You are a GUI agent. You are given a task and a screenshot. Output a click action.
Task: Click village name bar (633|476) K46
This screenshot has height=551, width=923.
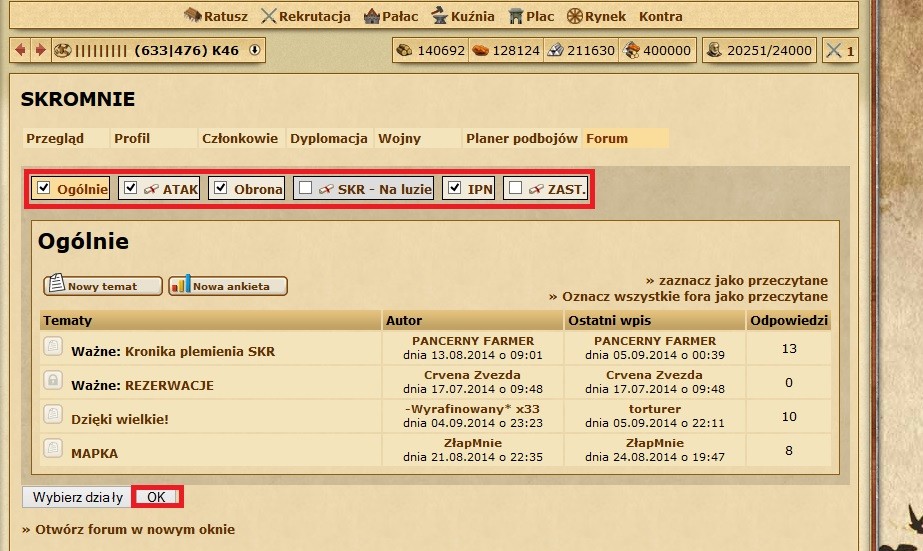pyautogui.click(x=187, y=51)
